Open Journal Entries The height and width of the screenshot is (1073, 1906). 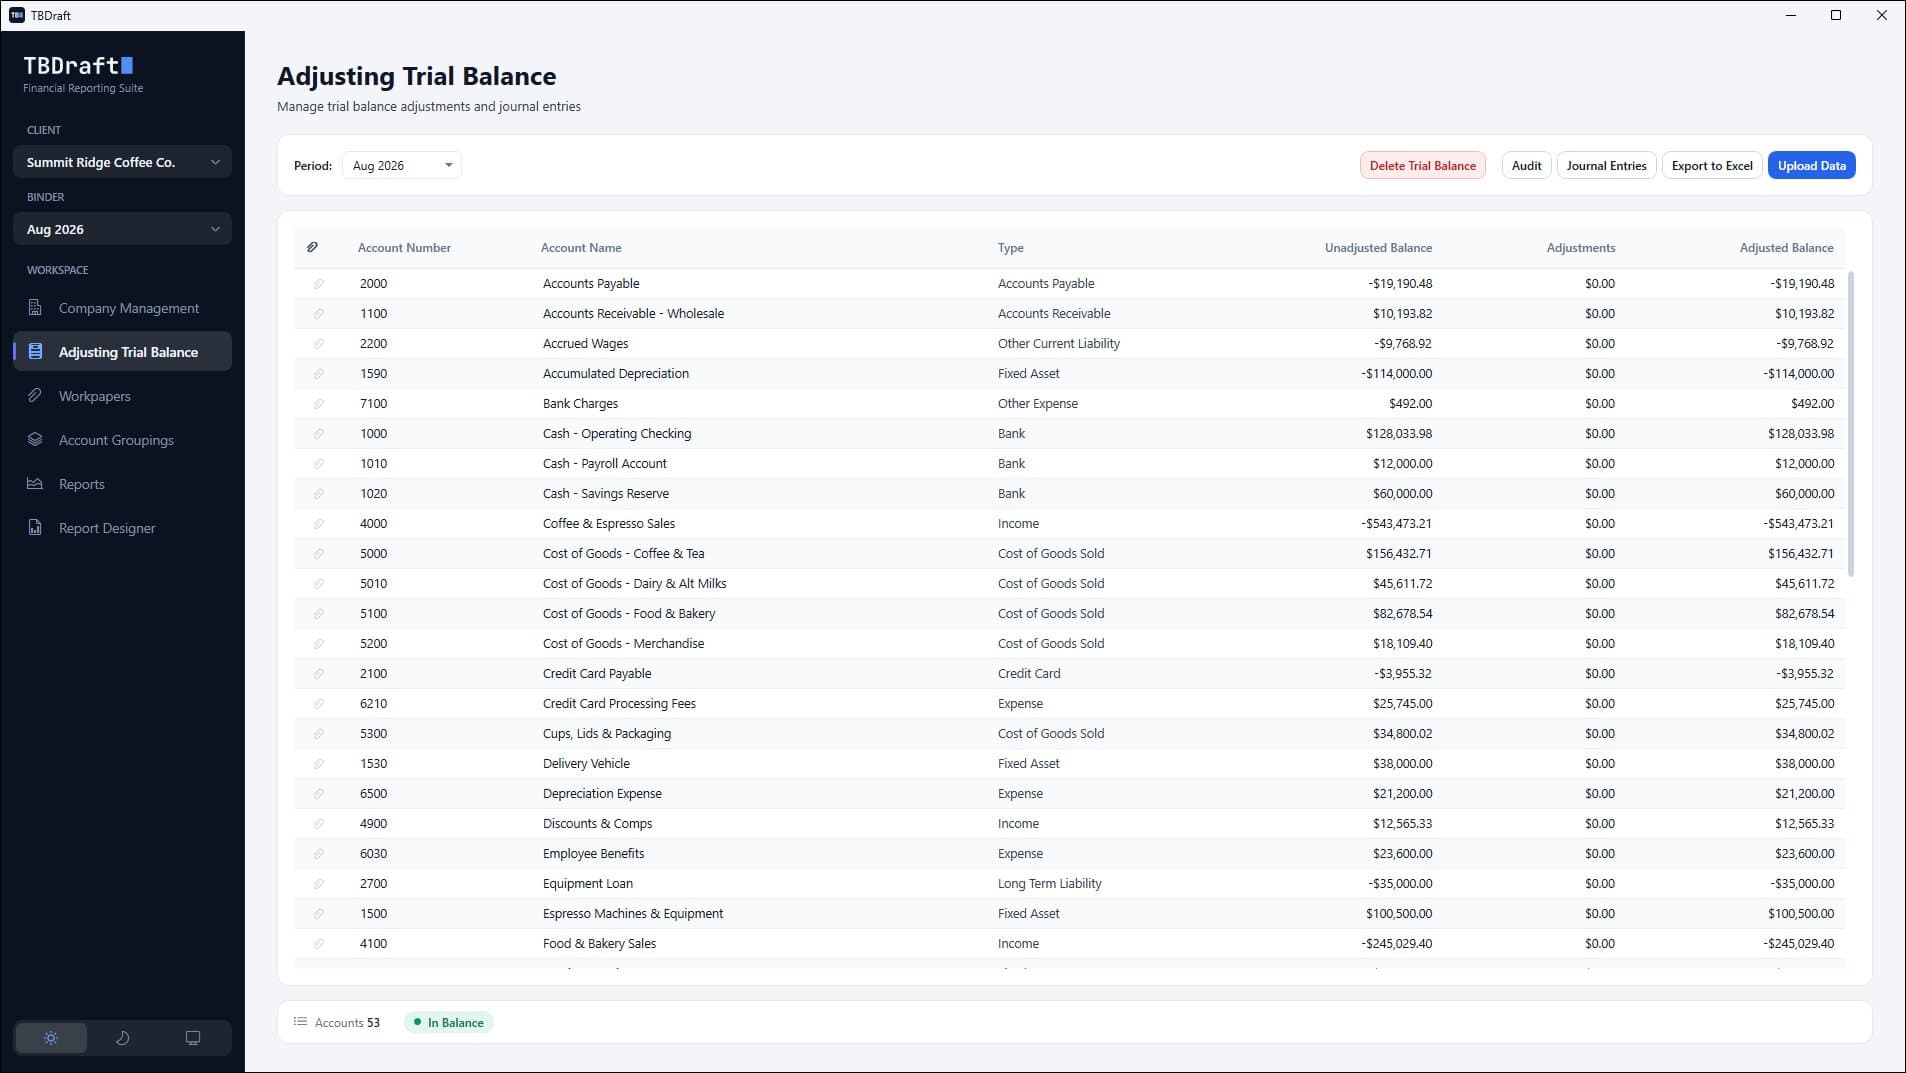(1606, 166)
